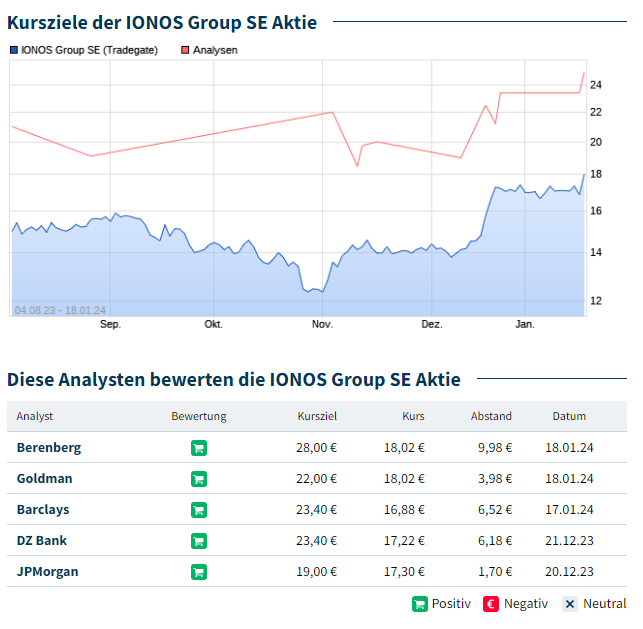This screenshot has width=643, height=629.
Task: Click Berenberg's green positive rating icon
Action: pyautogui.click(x=198, y=448)
